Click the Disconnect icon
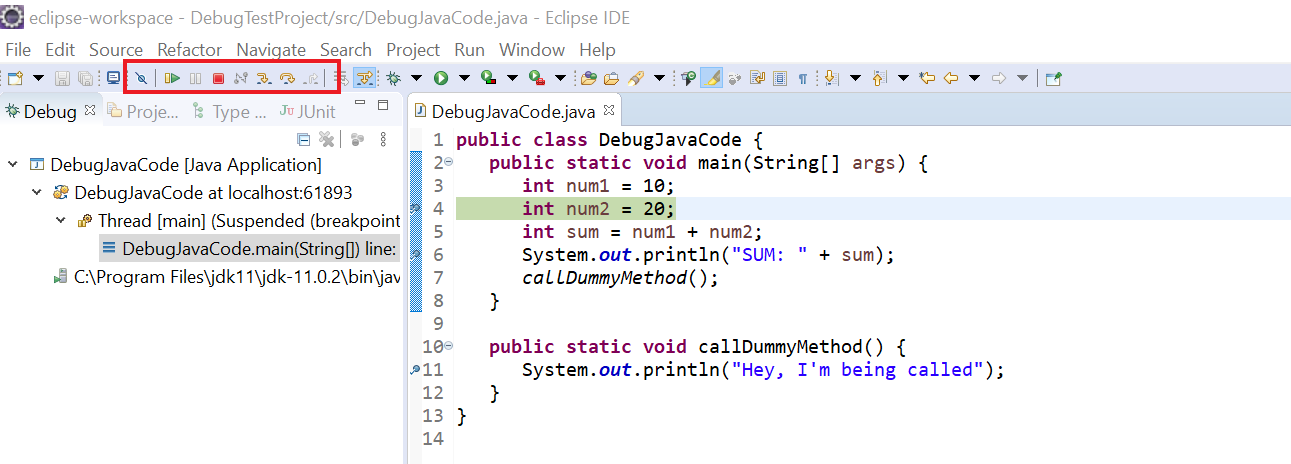Image resolution: width=1291 pixels, height=464 pixels. [x=241, y=77]
